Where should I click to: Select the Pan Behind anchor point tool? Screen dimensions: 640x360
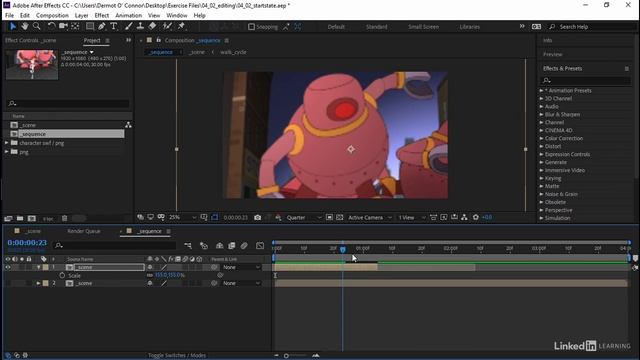[x=76, y=26]
